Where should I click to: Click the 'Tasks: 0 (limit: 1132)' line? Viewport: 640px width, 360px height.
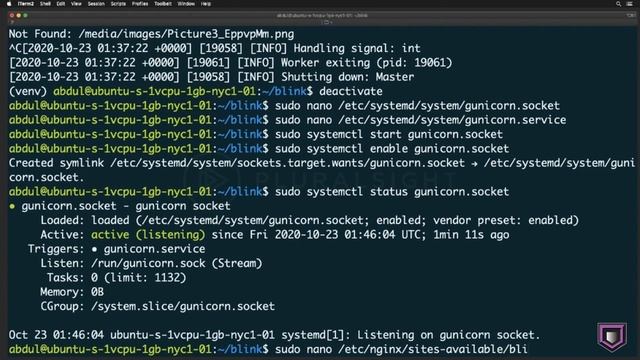click(116, 277)
